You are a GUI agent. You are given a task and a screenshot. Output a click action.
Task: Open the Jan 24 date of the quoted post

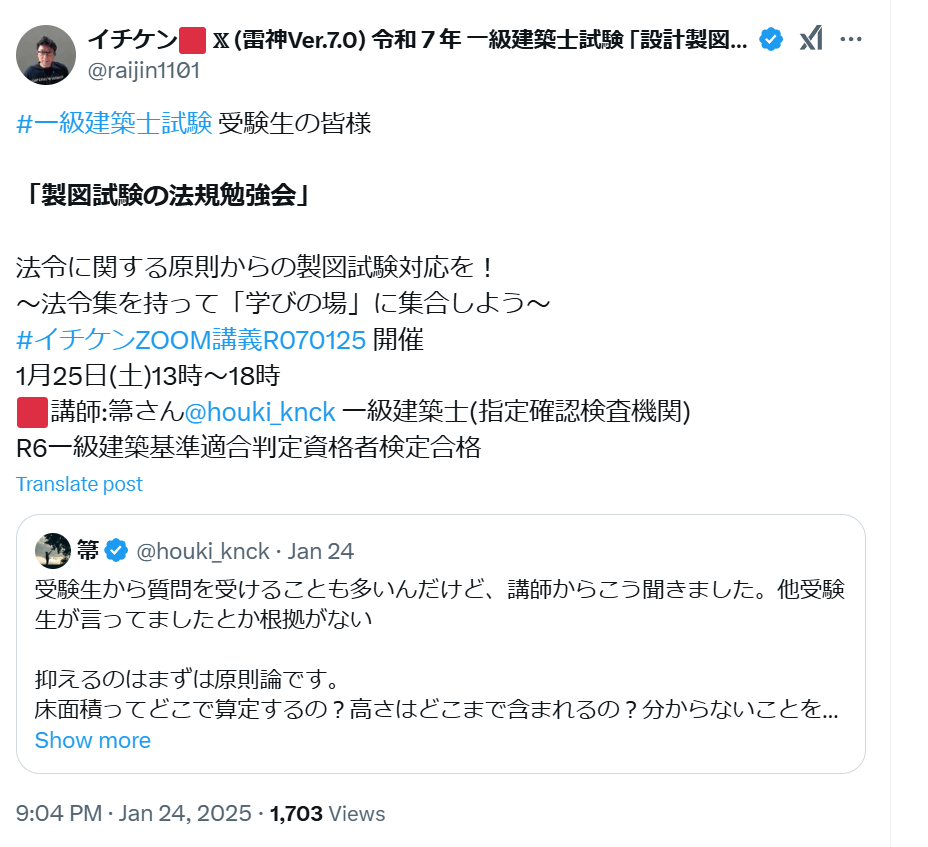tap(321, 551)
